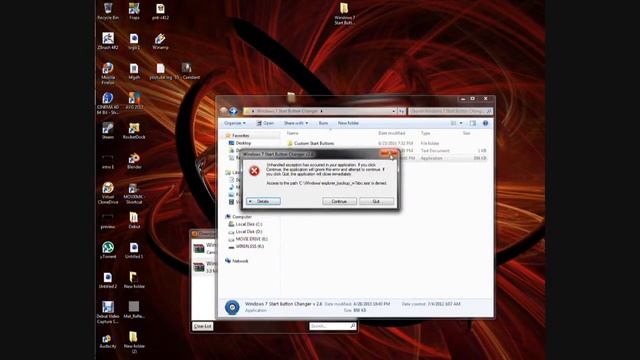Open the Recycle Bin desktop icon

(108, 11)
